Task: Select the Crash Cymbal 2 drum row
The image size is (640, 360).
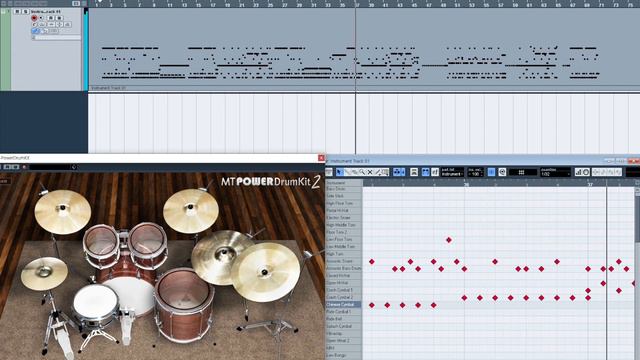Action: (343, 297)
